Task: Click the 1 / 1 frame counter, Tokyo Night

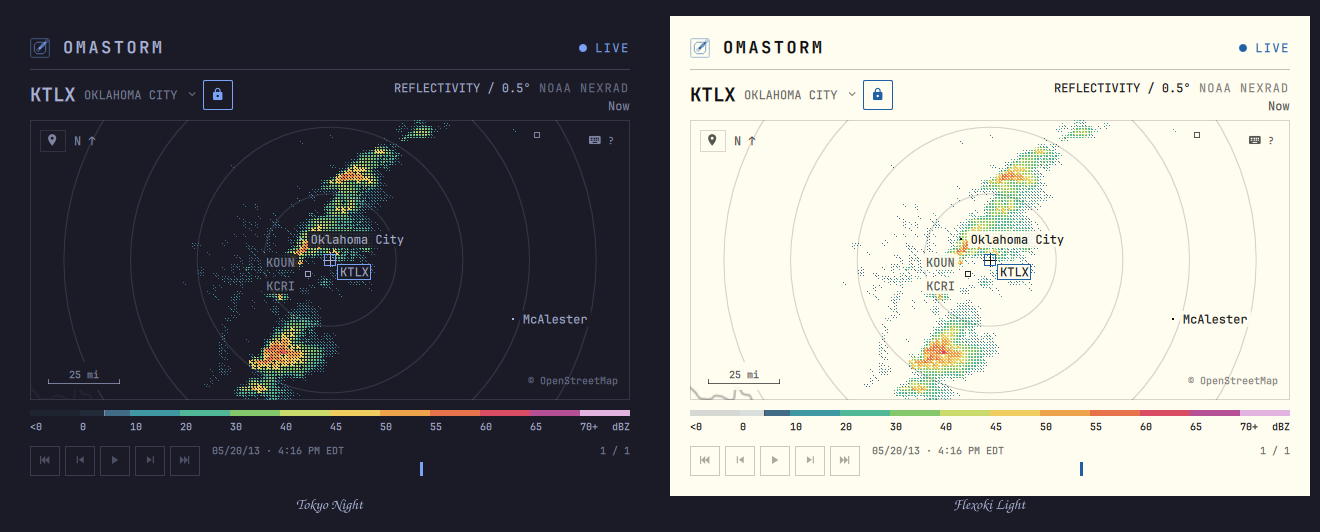Action: [615, 451]
